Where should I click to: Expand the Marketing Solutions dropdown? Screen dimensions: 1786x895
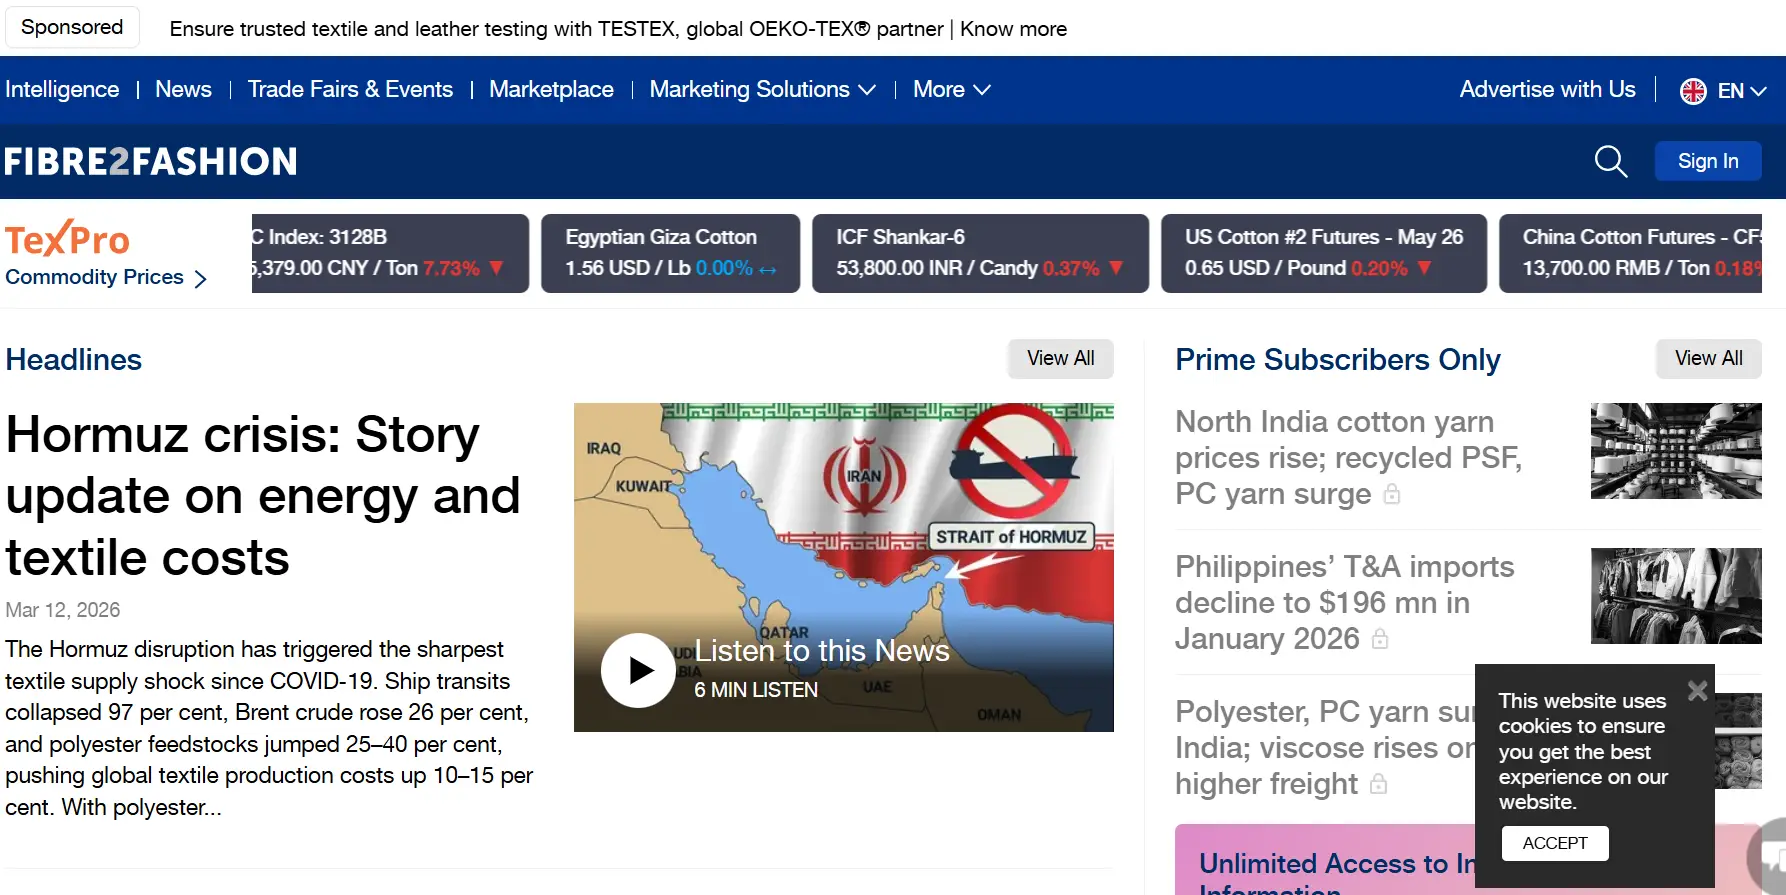point(762,89)
